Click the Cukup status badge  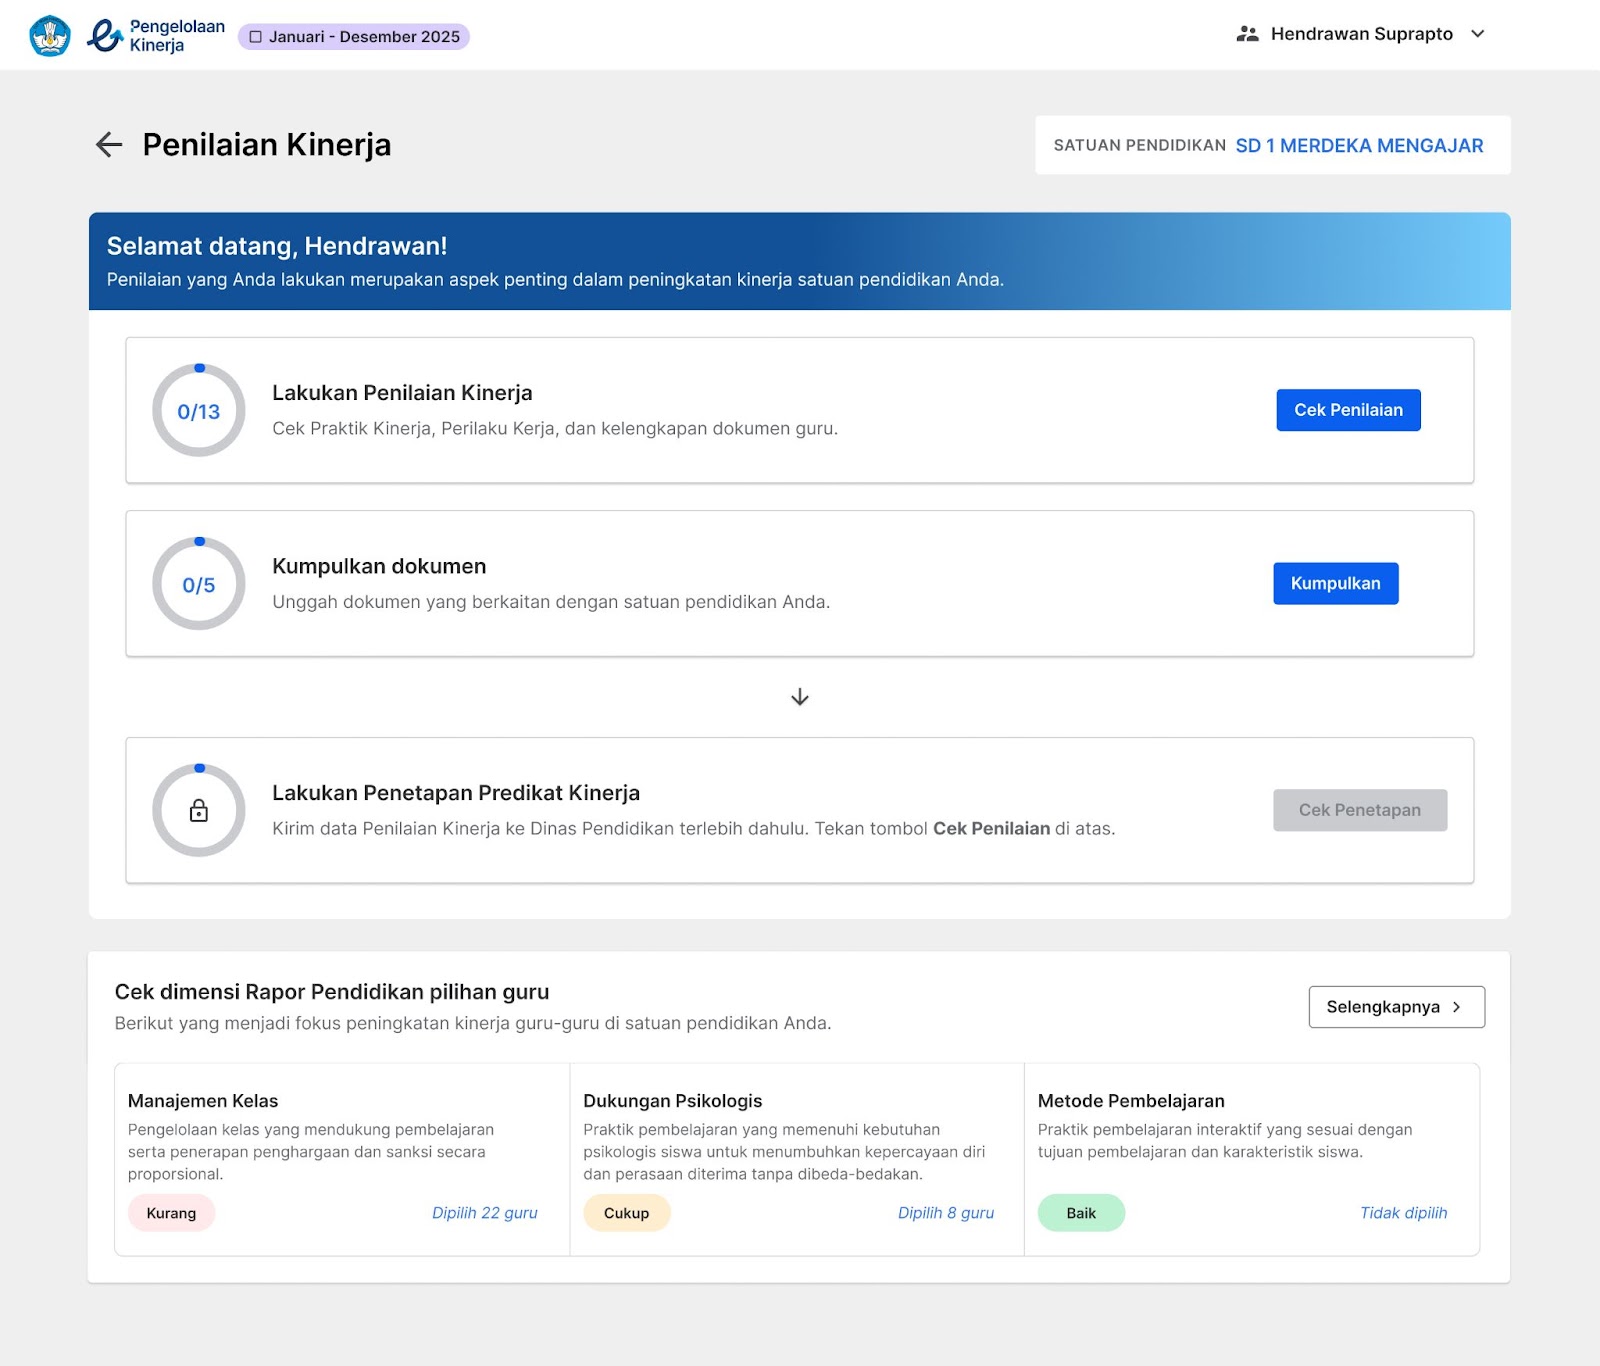626,1213
